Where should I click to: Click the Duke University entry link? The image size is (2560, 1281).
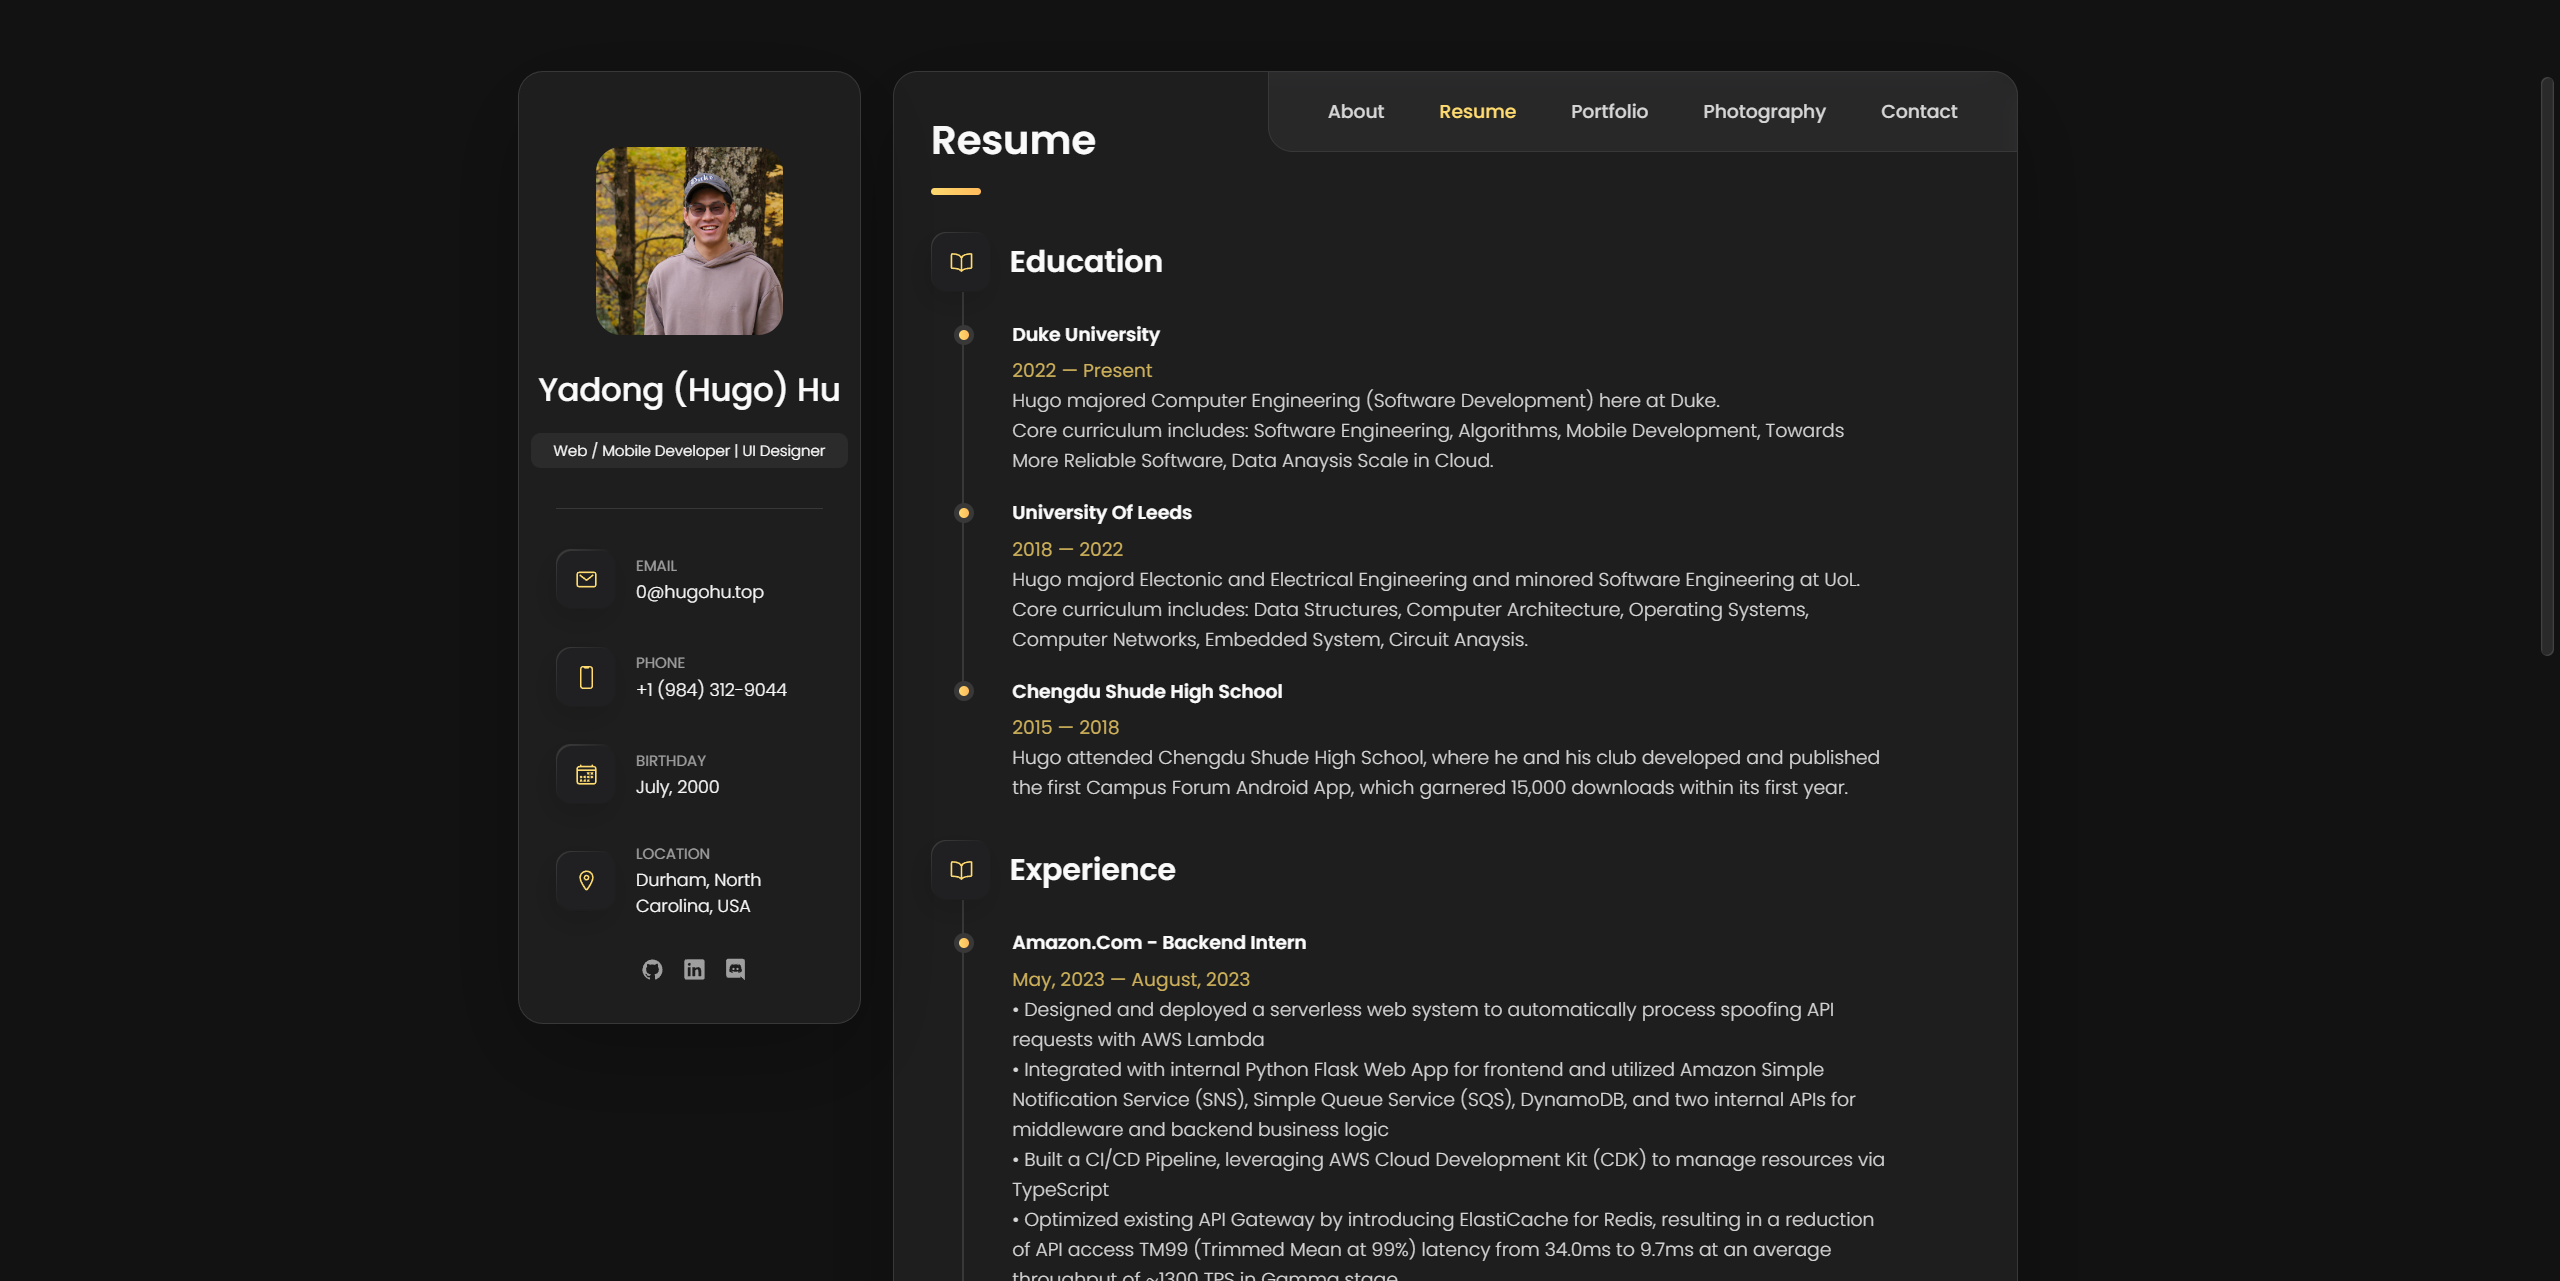pos(1086,335)
